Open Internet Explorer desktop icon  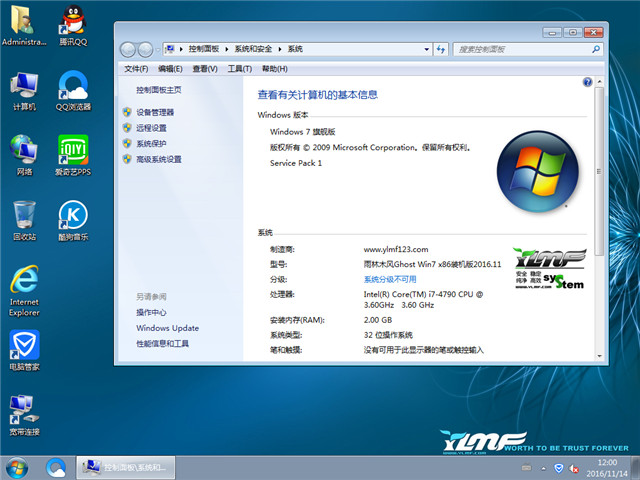click(24, 291)
